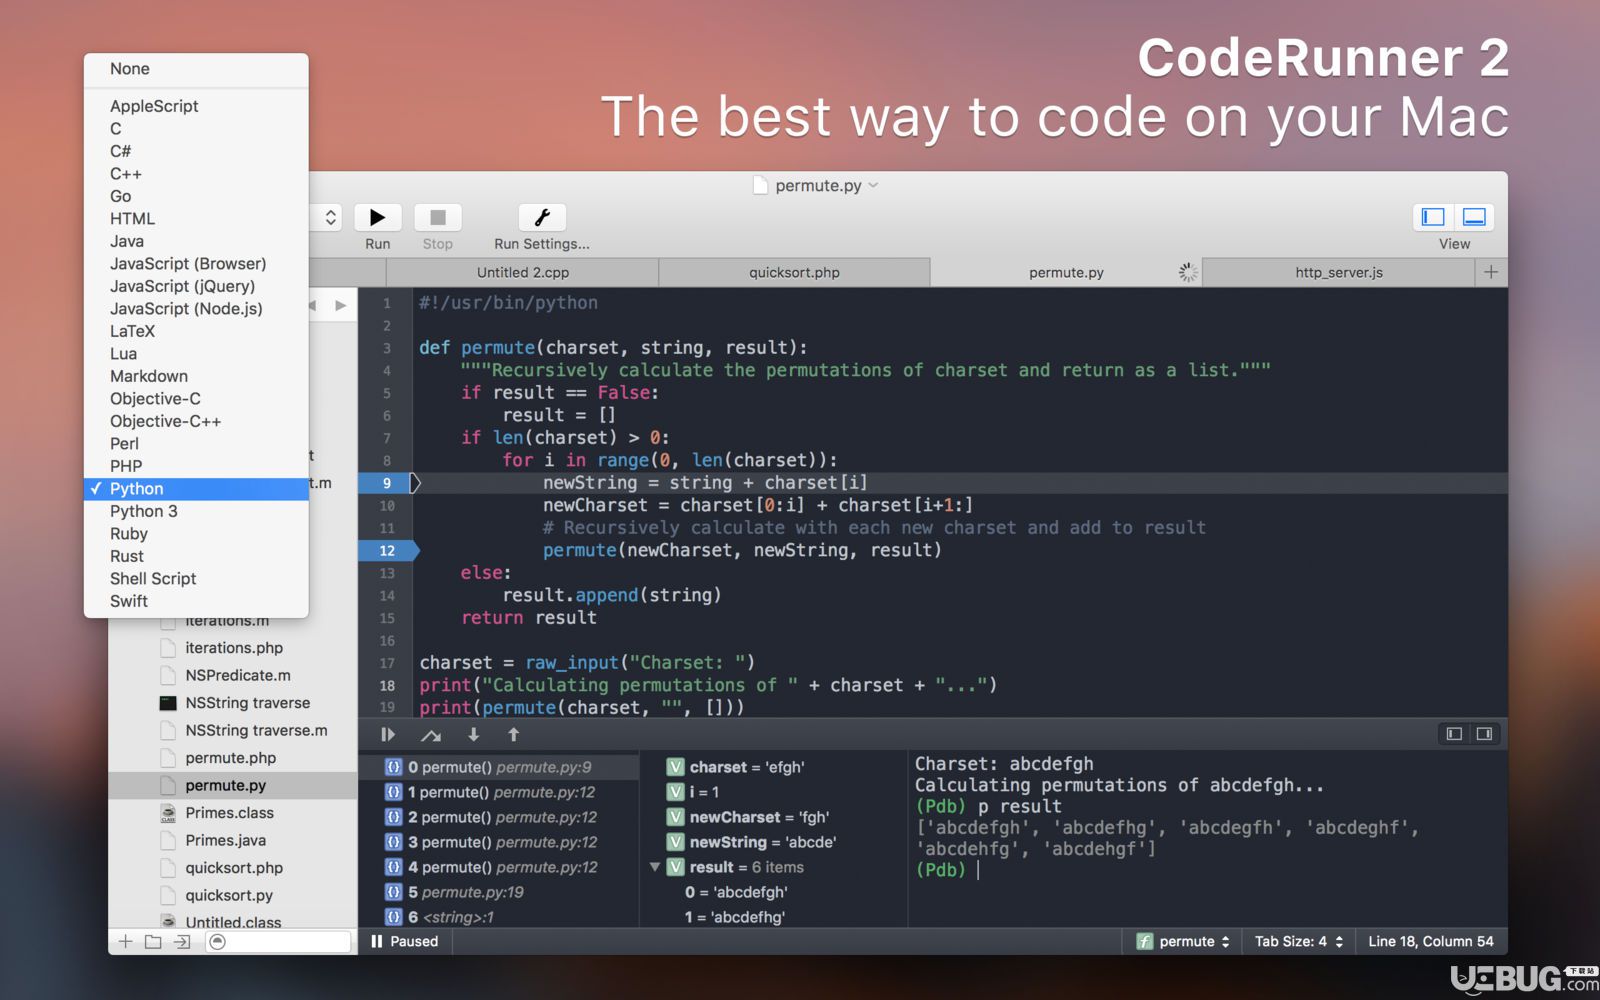The image size is (1600, 1000).
Task: Click the newString variable V icon
Action: coord(676,842)
